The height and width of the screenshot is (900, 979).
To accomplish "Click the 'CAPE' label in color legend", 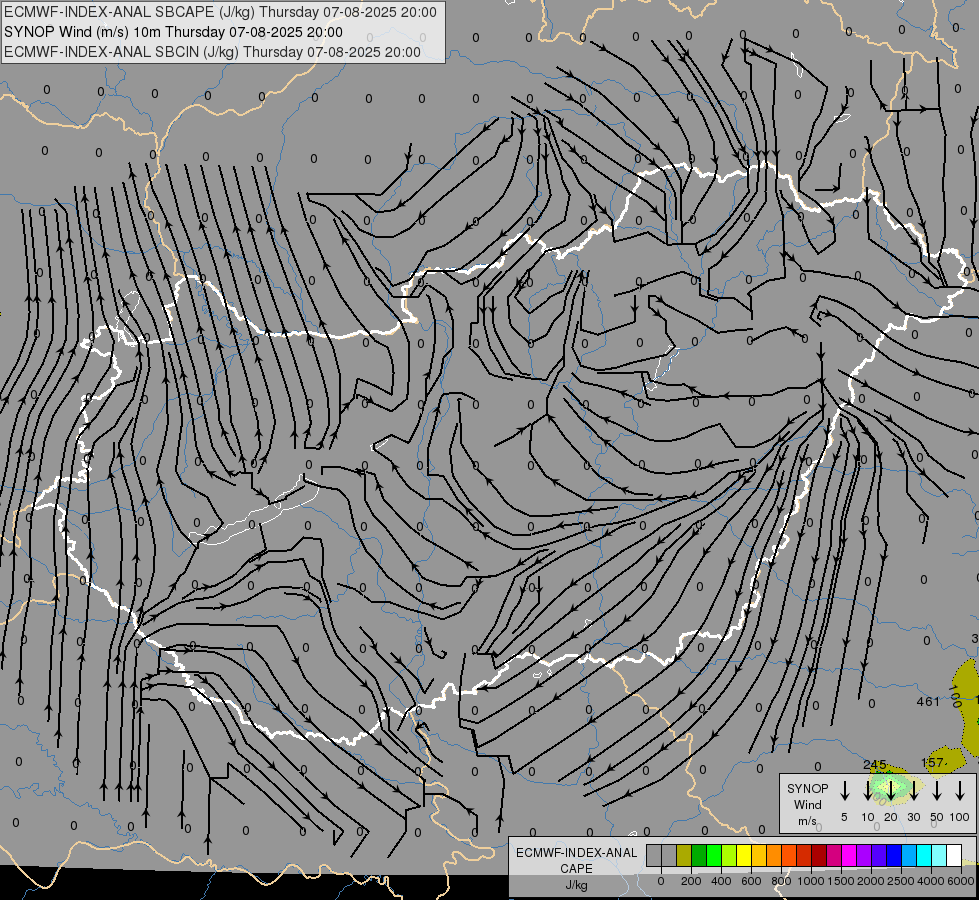I will pyautogui.click(x=576, y=869).
